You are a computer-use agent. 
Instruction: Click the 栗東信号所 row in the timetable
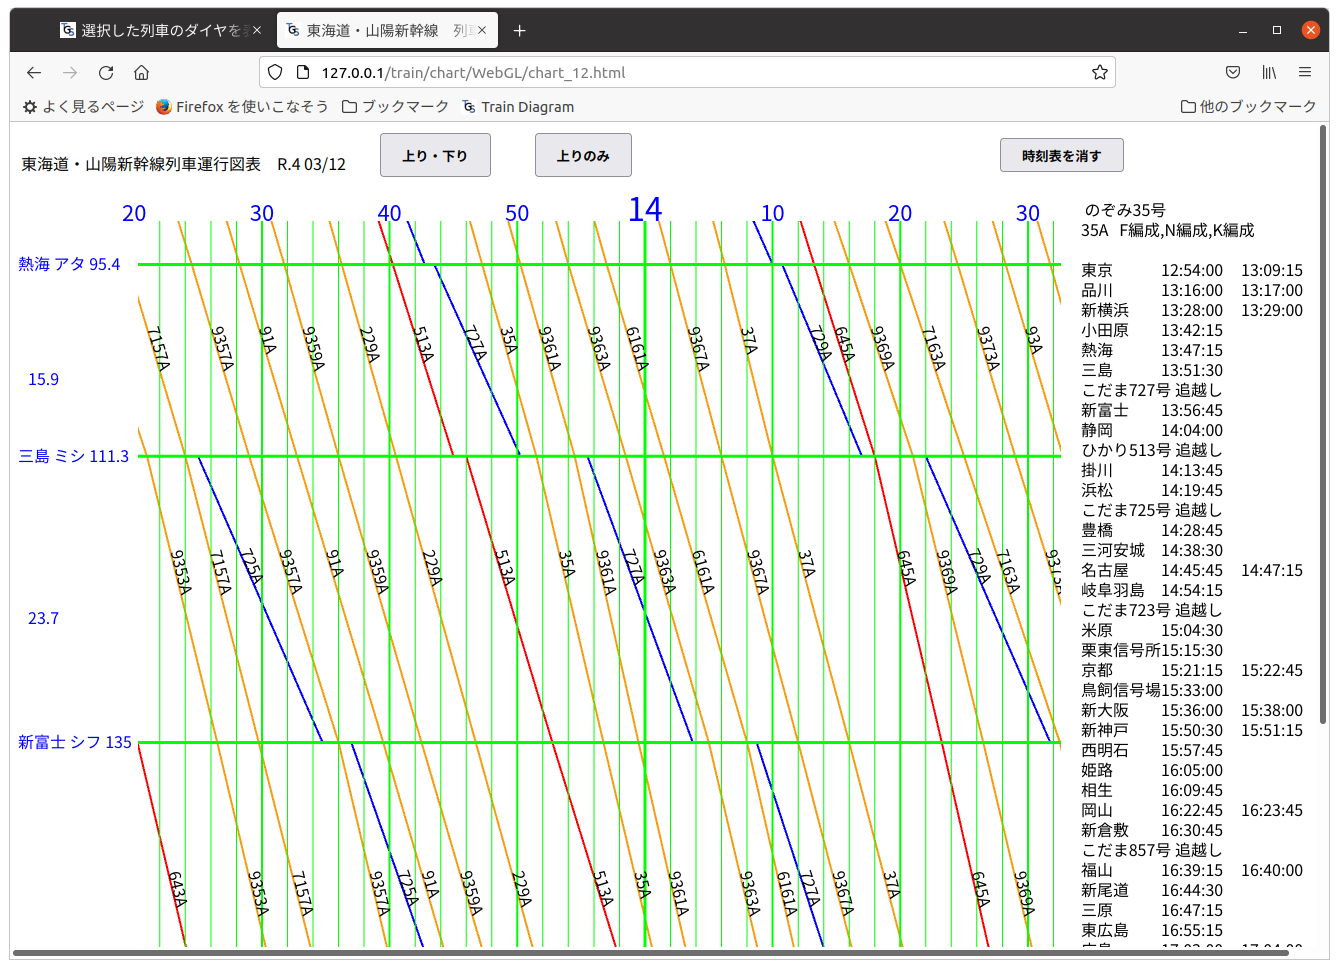point(1151,650)
